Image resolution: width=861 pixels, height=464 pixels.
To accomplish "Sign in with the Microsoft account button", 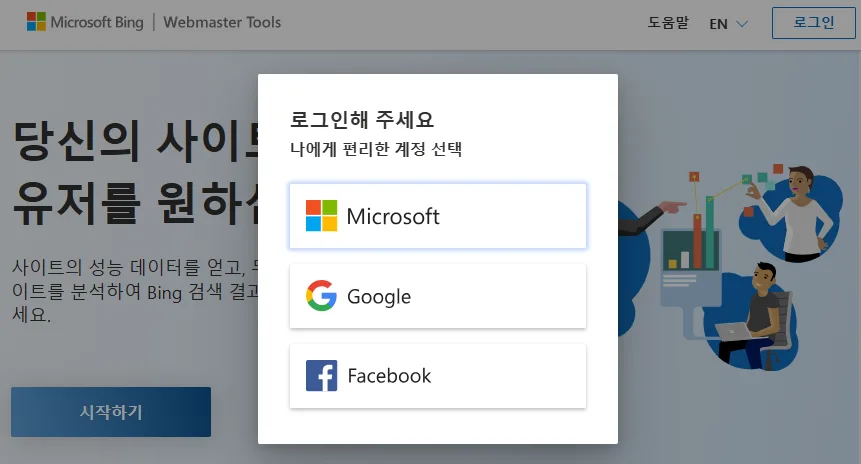I will (438, 216).
